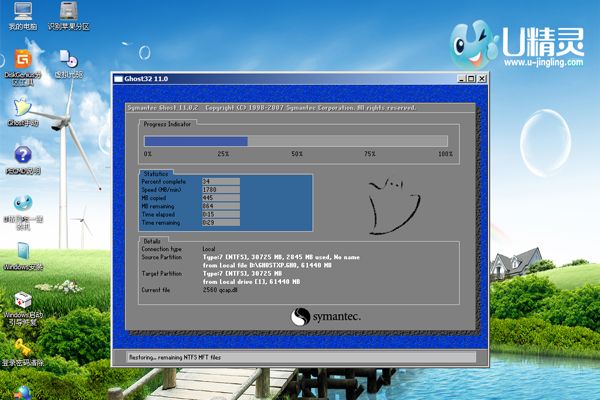Launch the Ghost手动 desktop shortcut
Image resolution: width=600 pixels, height=400 pixels.
(20, 108)
